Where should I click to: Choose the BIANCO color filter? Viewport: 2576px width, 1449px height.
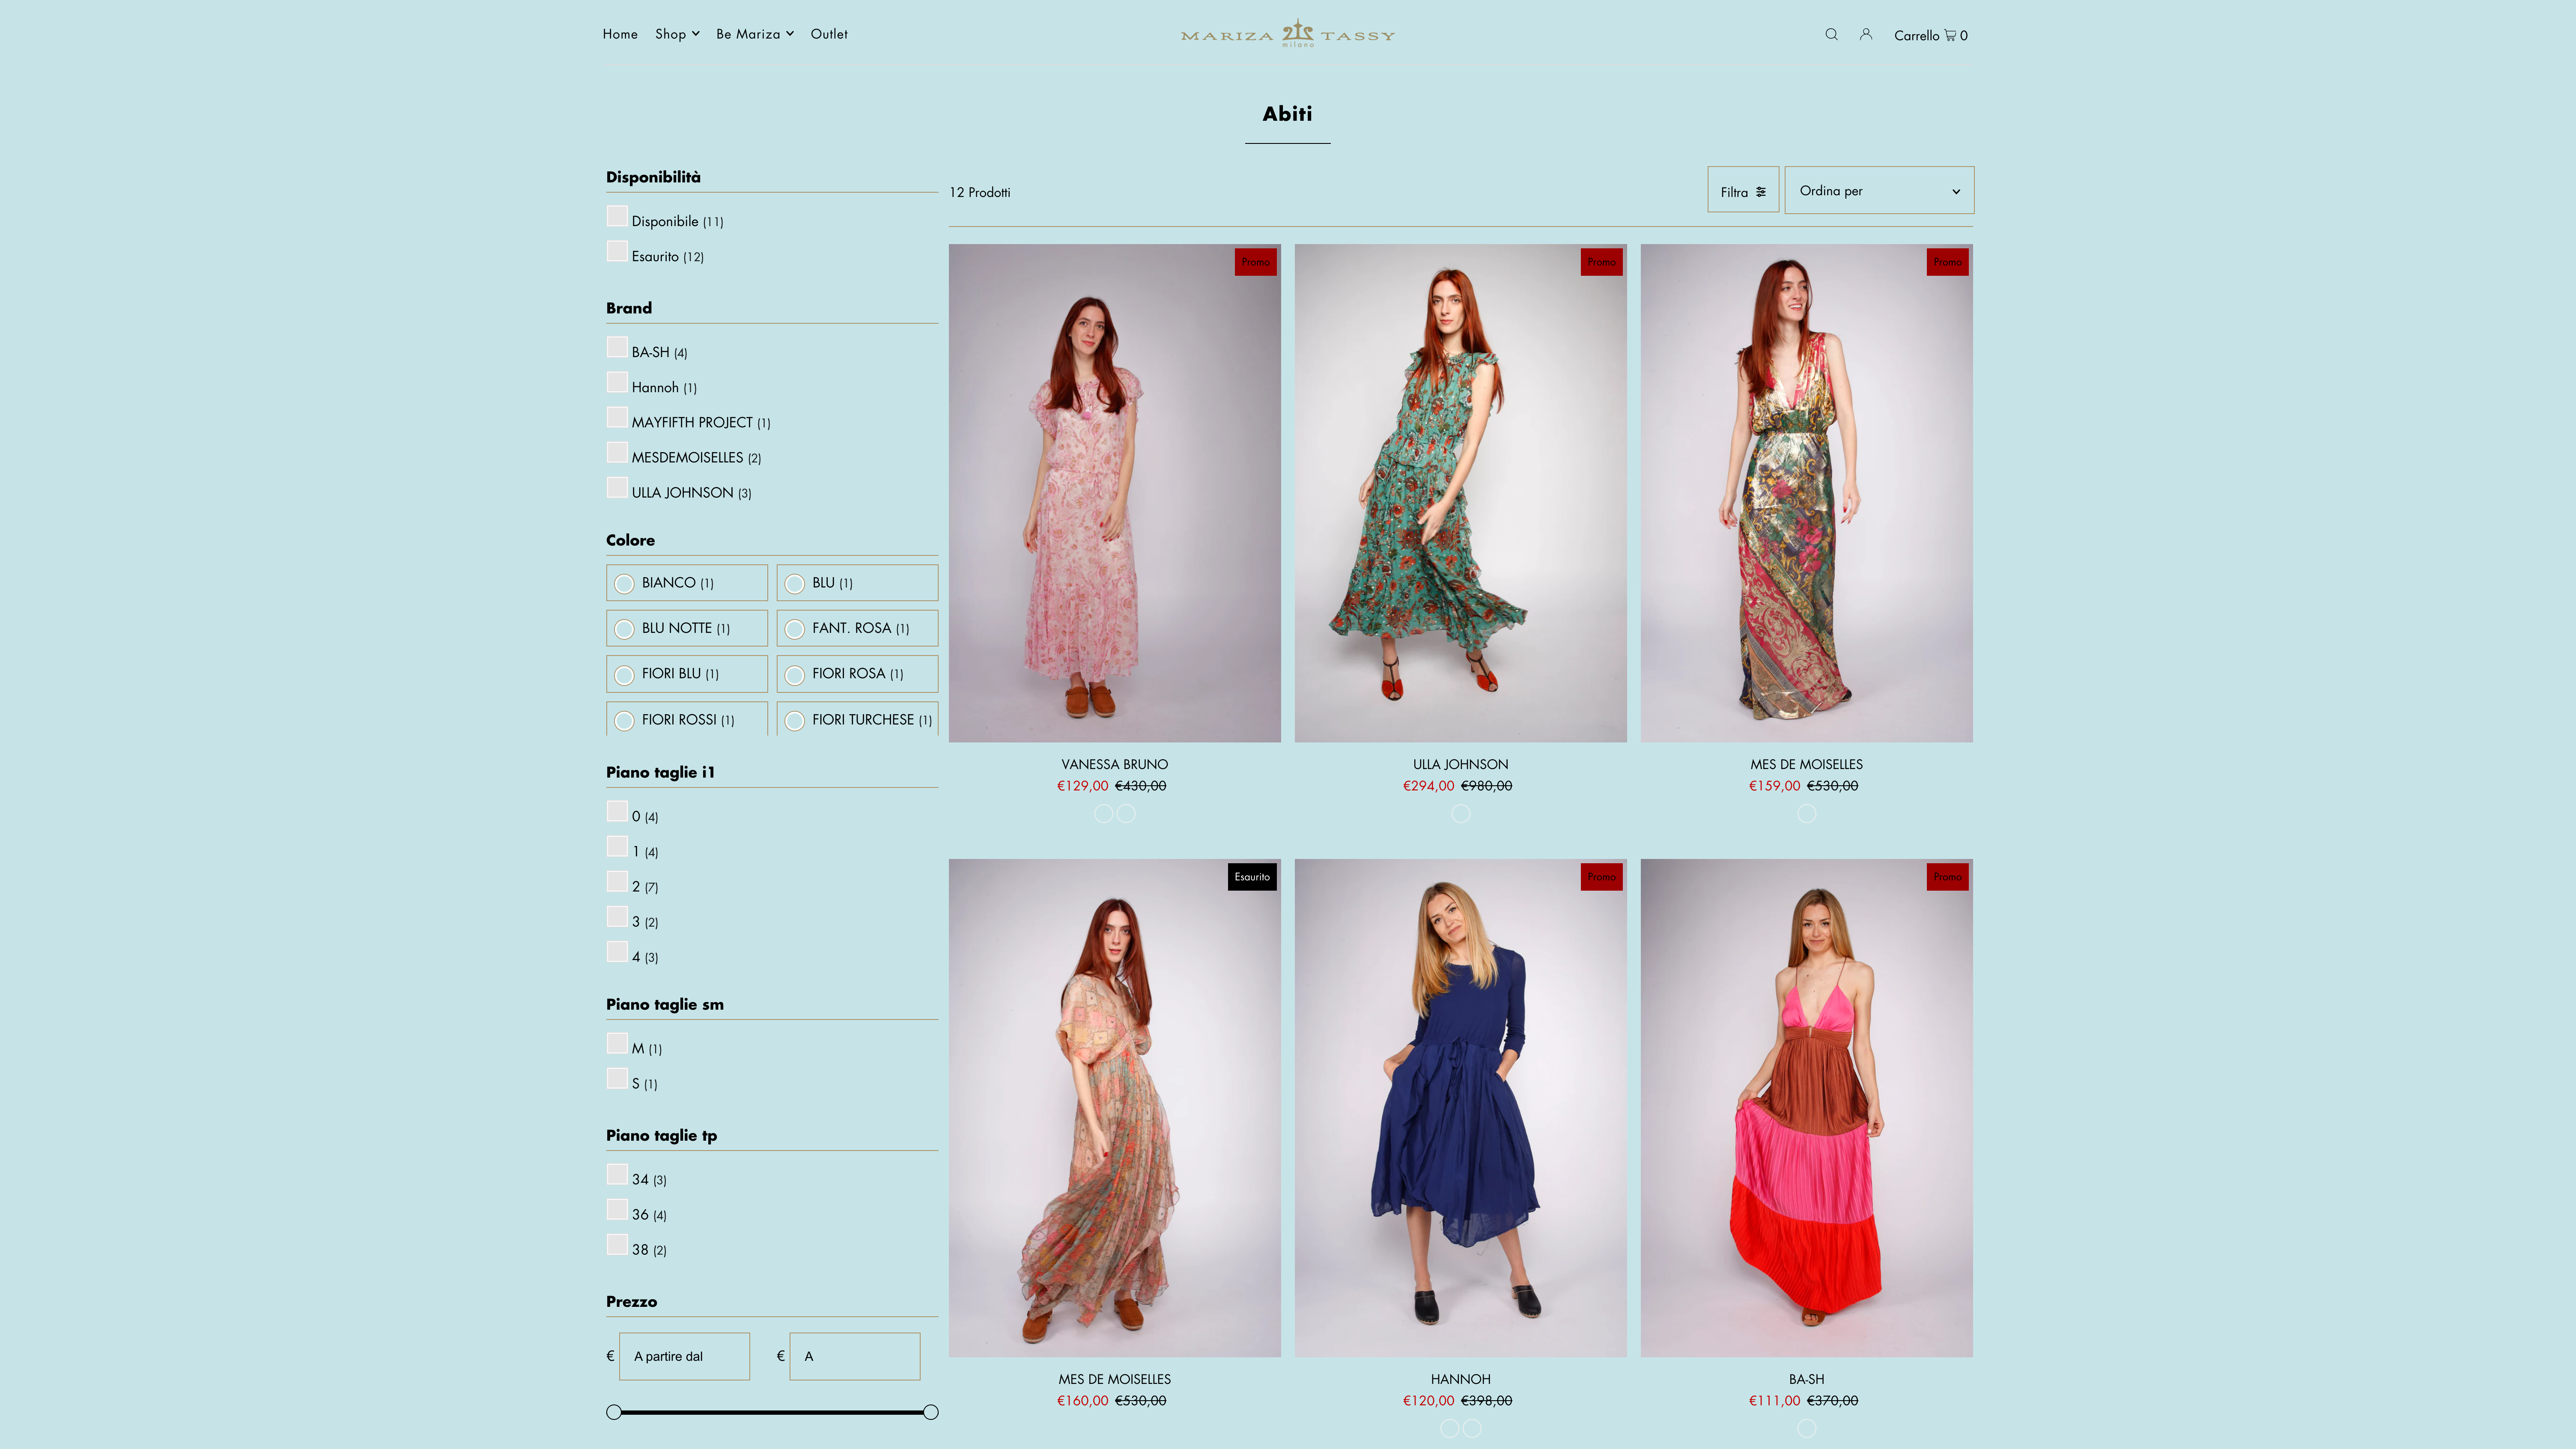(x=687, y=583)
